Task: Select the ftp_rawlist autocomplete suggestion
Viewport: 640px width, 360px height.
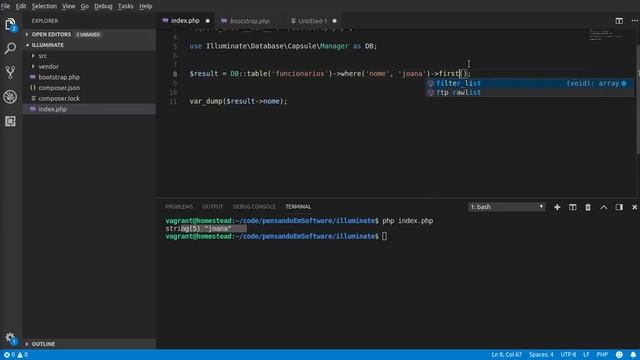Action: click(x=529, y=93)
